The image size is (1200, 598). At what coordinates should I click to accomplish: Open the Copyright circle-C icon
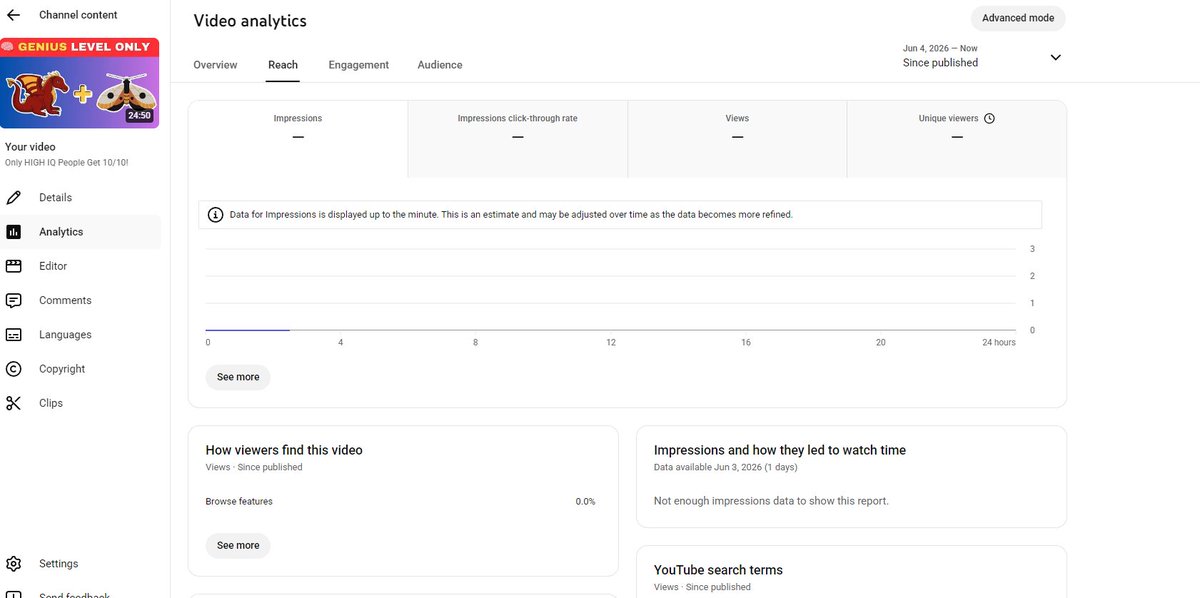[x=13, y=369]
